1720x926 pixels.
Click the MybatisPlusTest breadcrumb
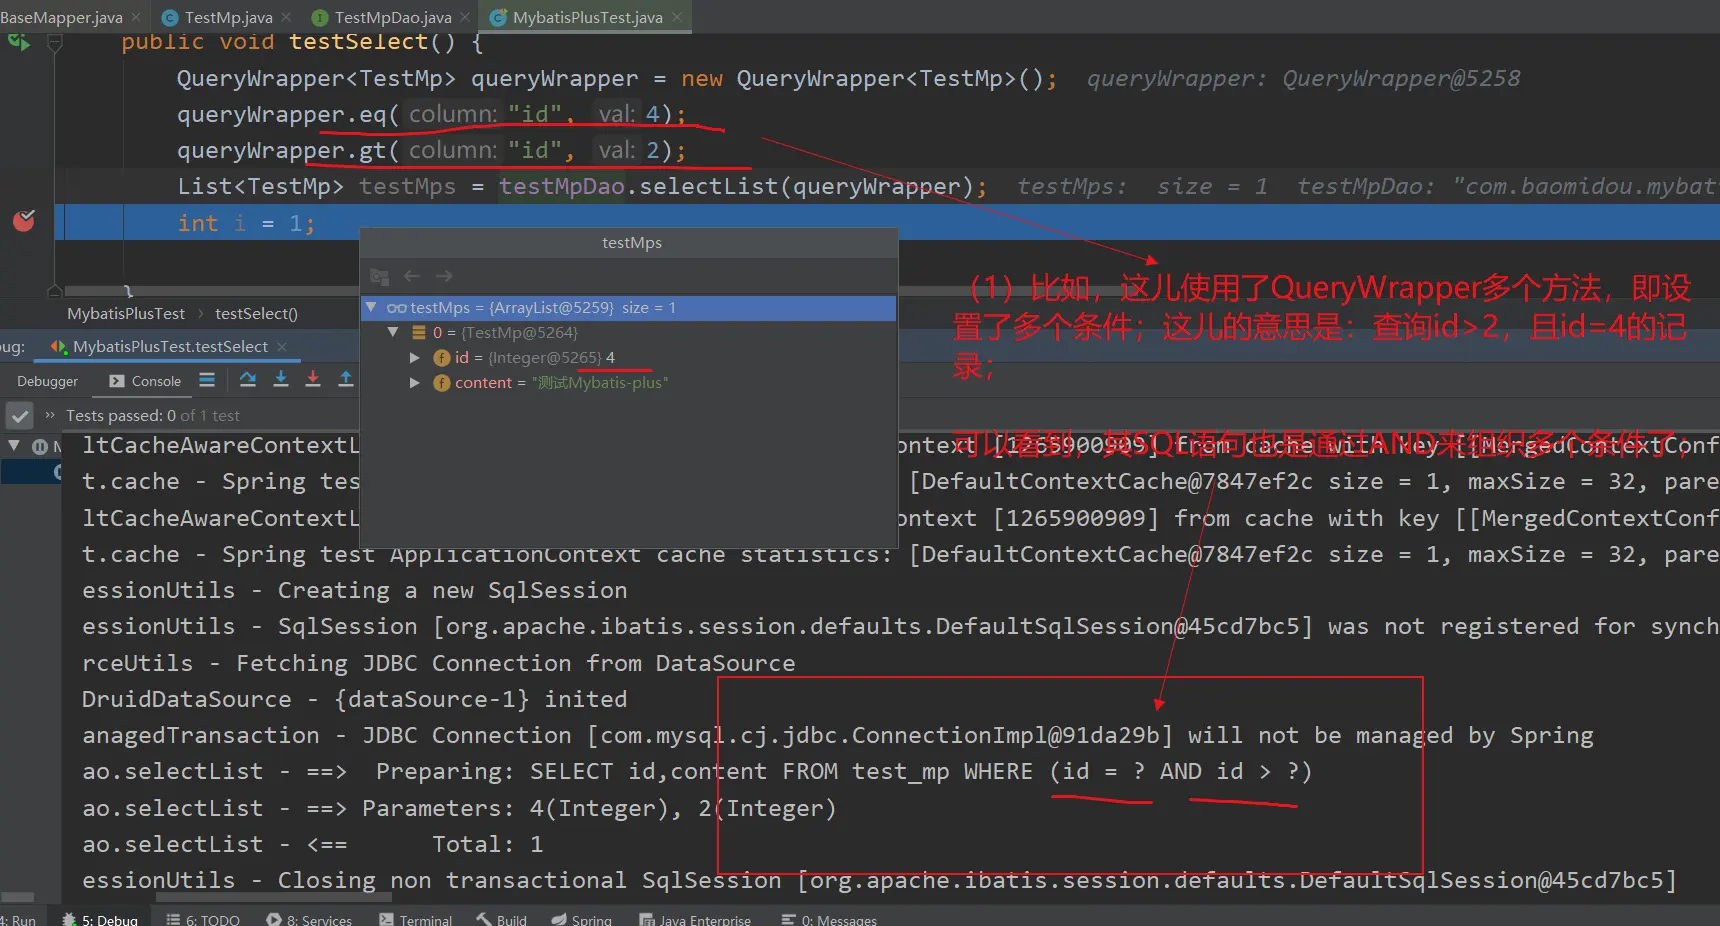tap(126, 314)
